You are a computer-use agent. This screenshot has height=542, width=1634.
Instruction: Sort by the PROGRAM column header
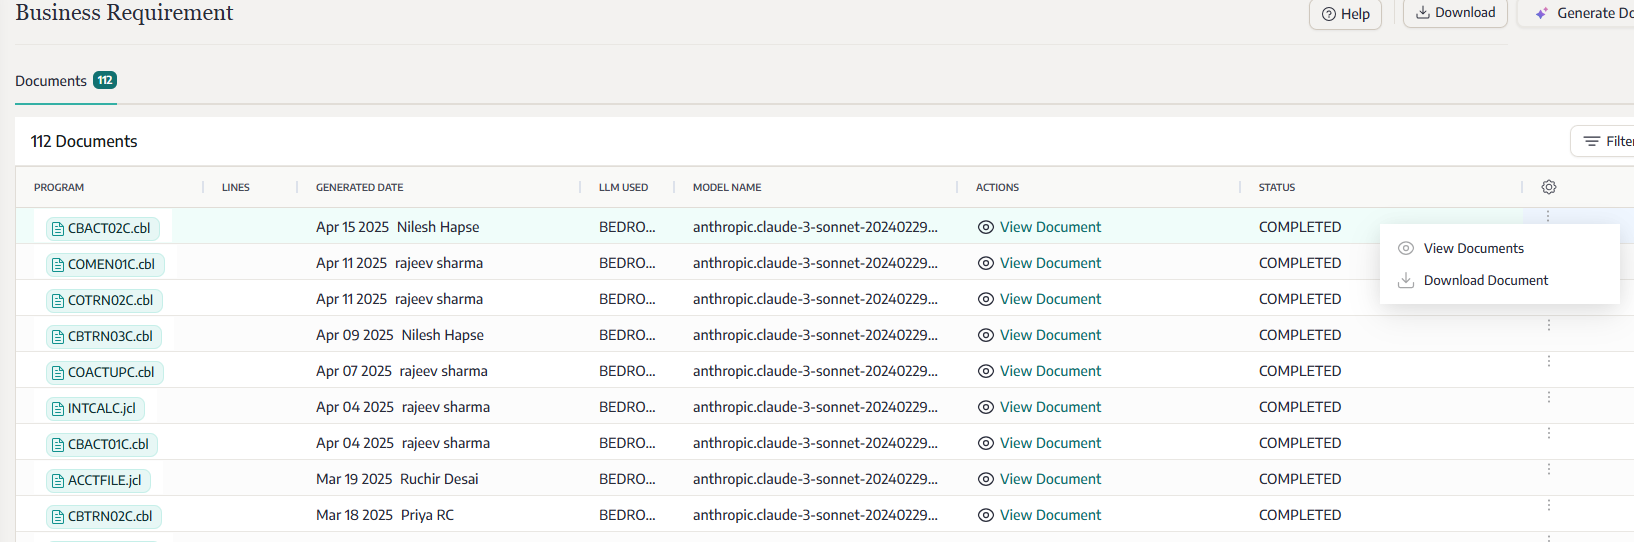click(x=59, y=187)
